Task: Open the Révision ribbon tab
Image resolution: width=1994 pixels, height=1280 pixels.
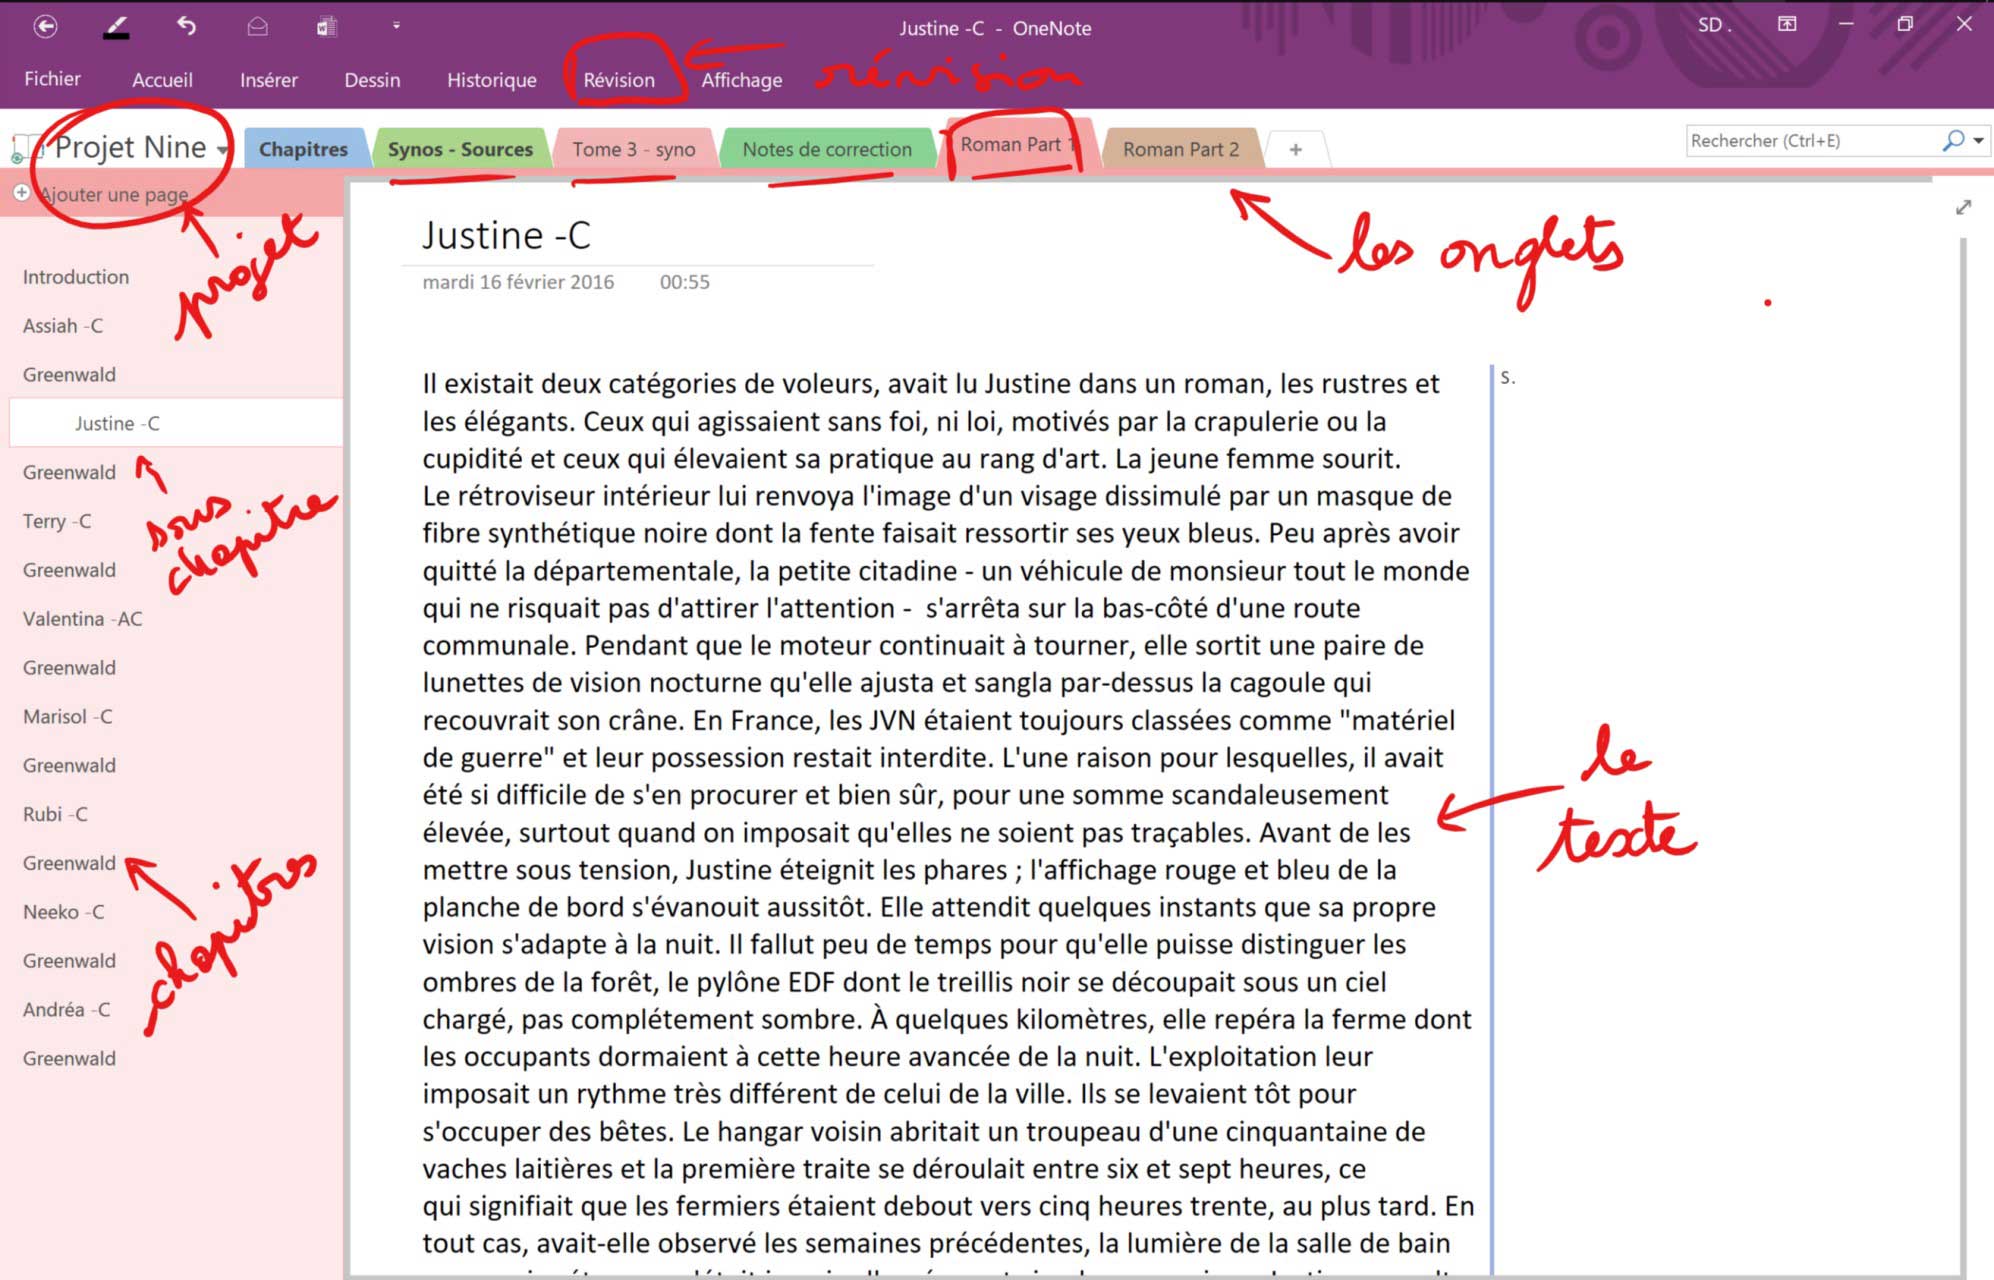Action: pos(619,80)
